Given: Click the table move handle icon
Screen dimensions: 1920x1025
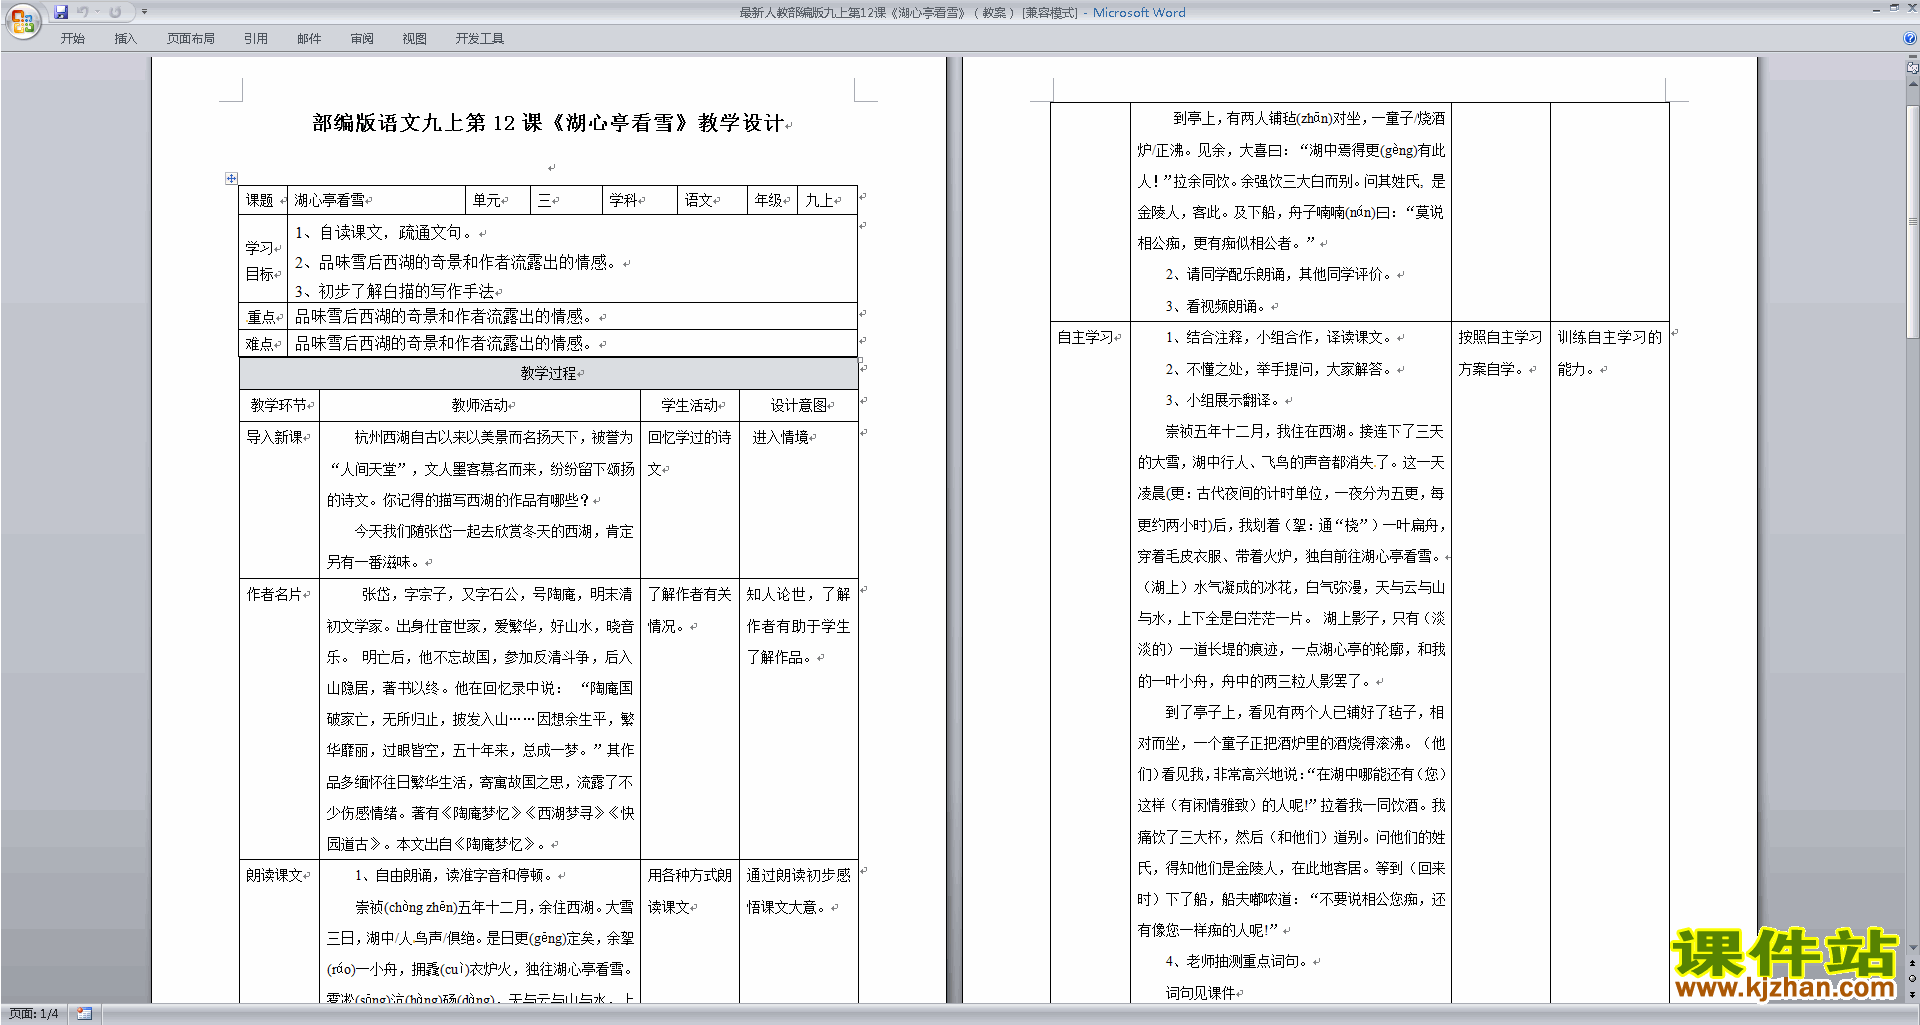Looking at the screenshot, I should pyautogui.click(x=231, y=178).
